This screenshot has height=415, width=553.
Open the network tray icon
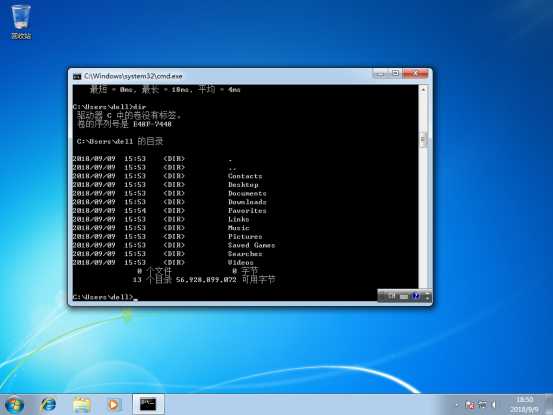[x=482, y=405]
